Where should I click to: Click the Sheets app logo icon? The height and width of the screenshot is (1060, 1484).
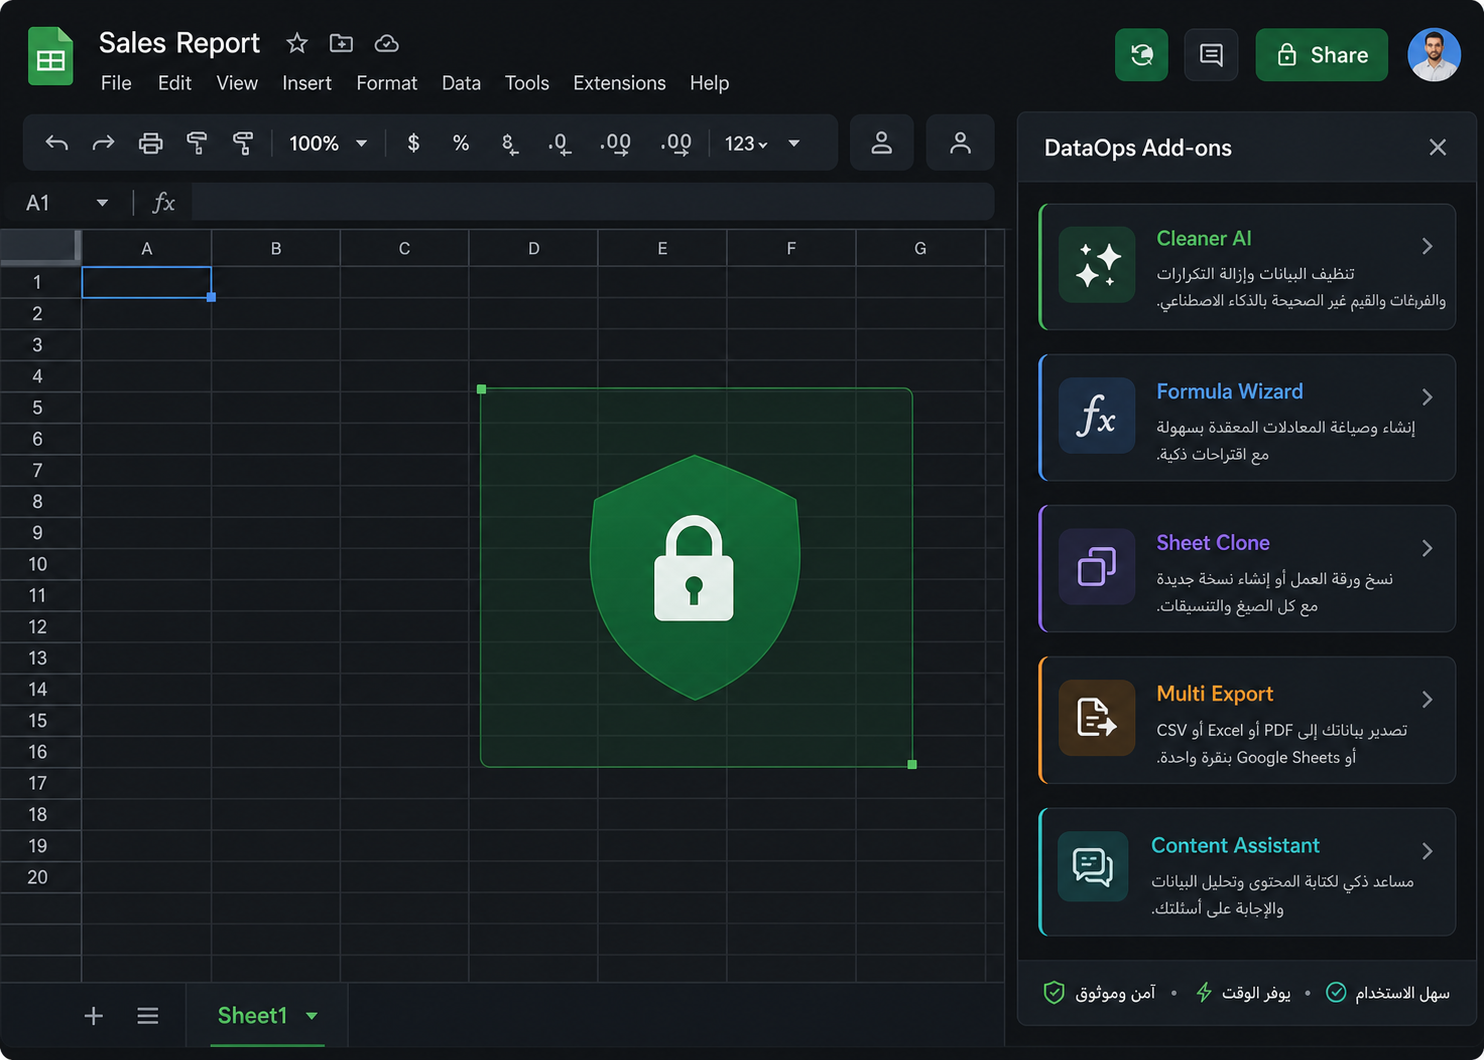coord(50,57)
